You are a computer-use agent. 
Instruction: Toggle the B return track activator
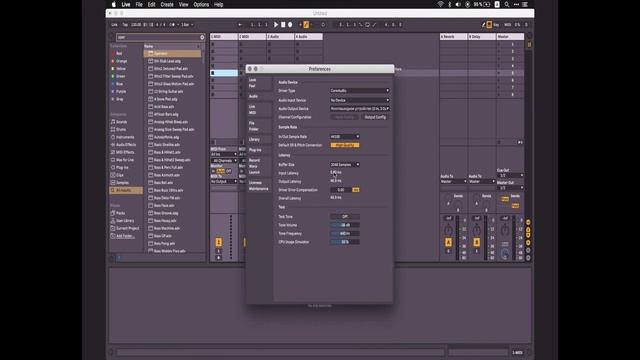click(x=476, y=242)
